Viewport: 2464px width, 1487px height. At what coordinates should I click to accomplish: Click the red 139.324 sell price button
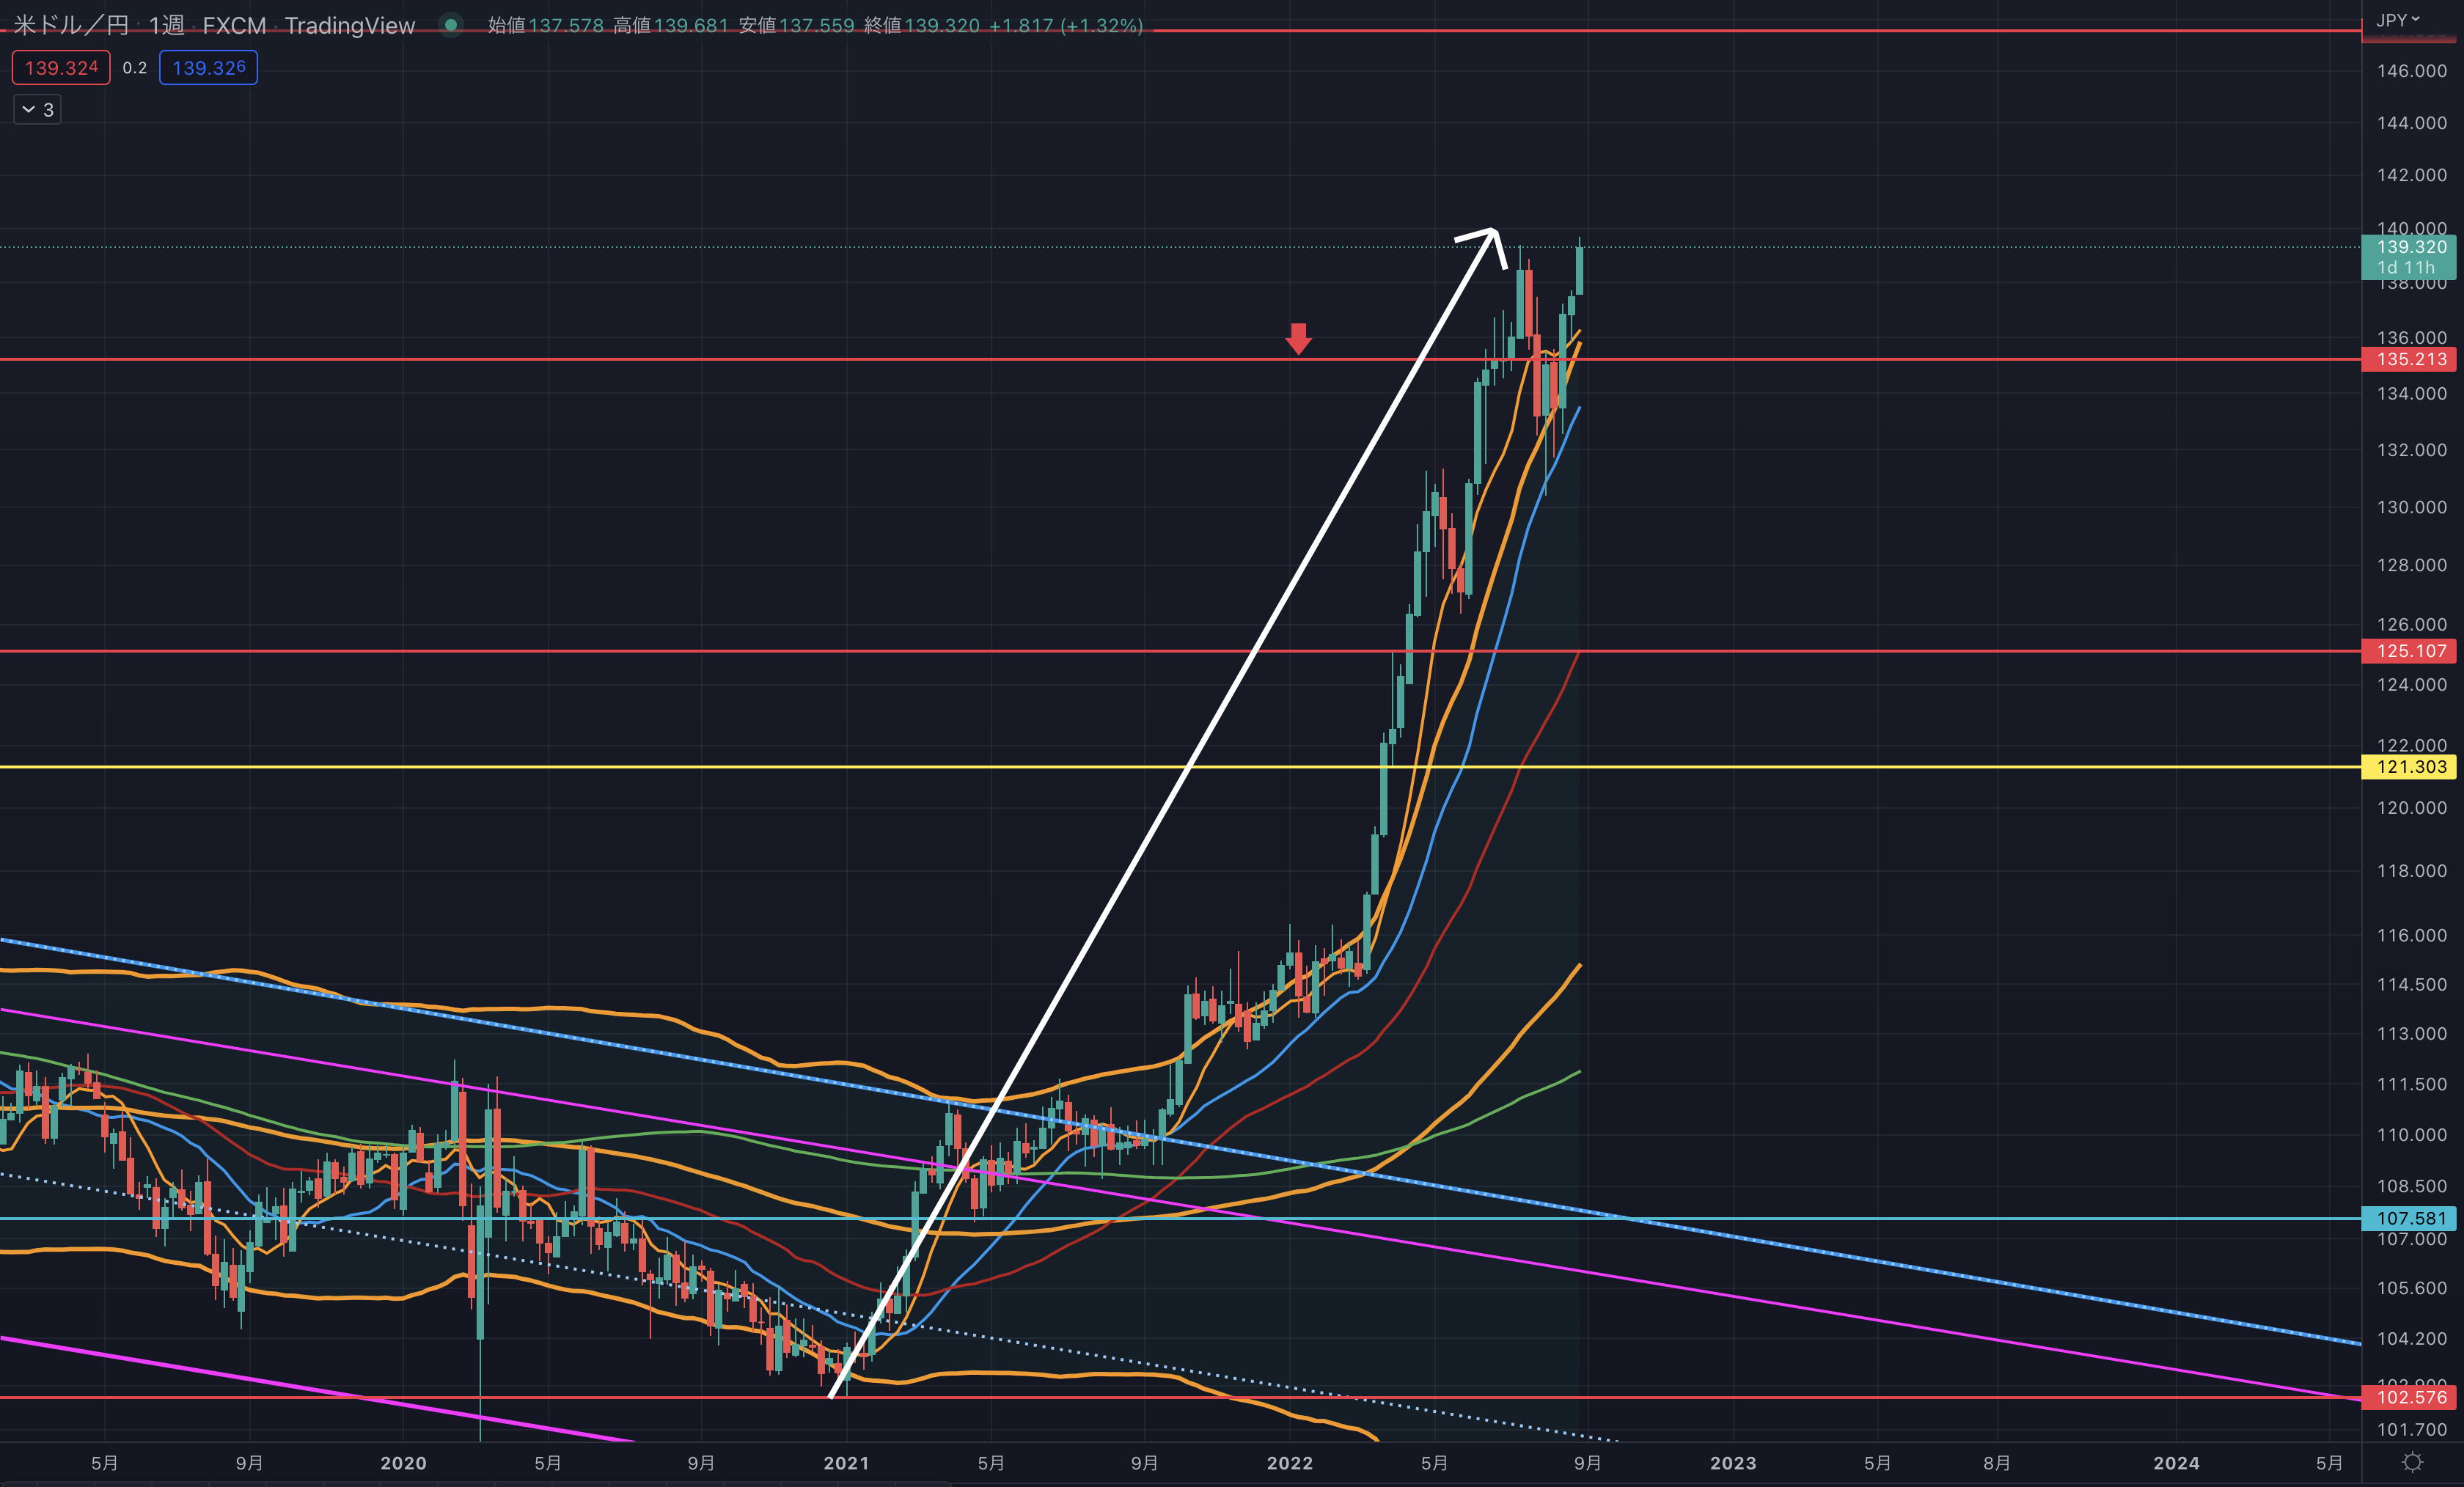click(61, 68)
